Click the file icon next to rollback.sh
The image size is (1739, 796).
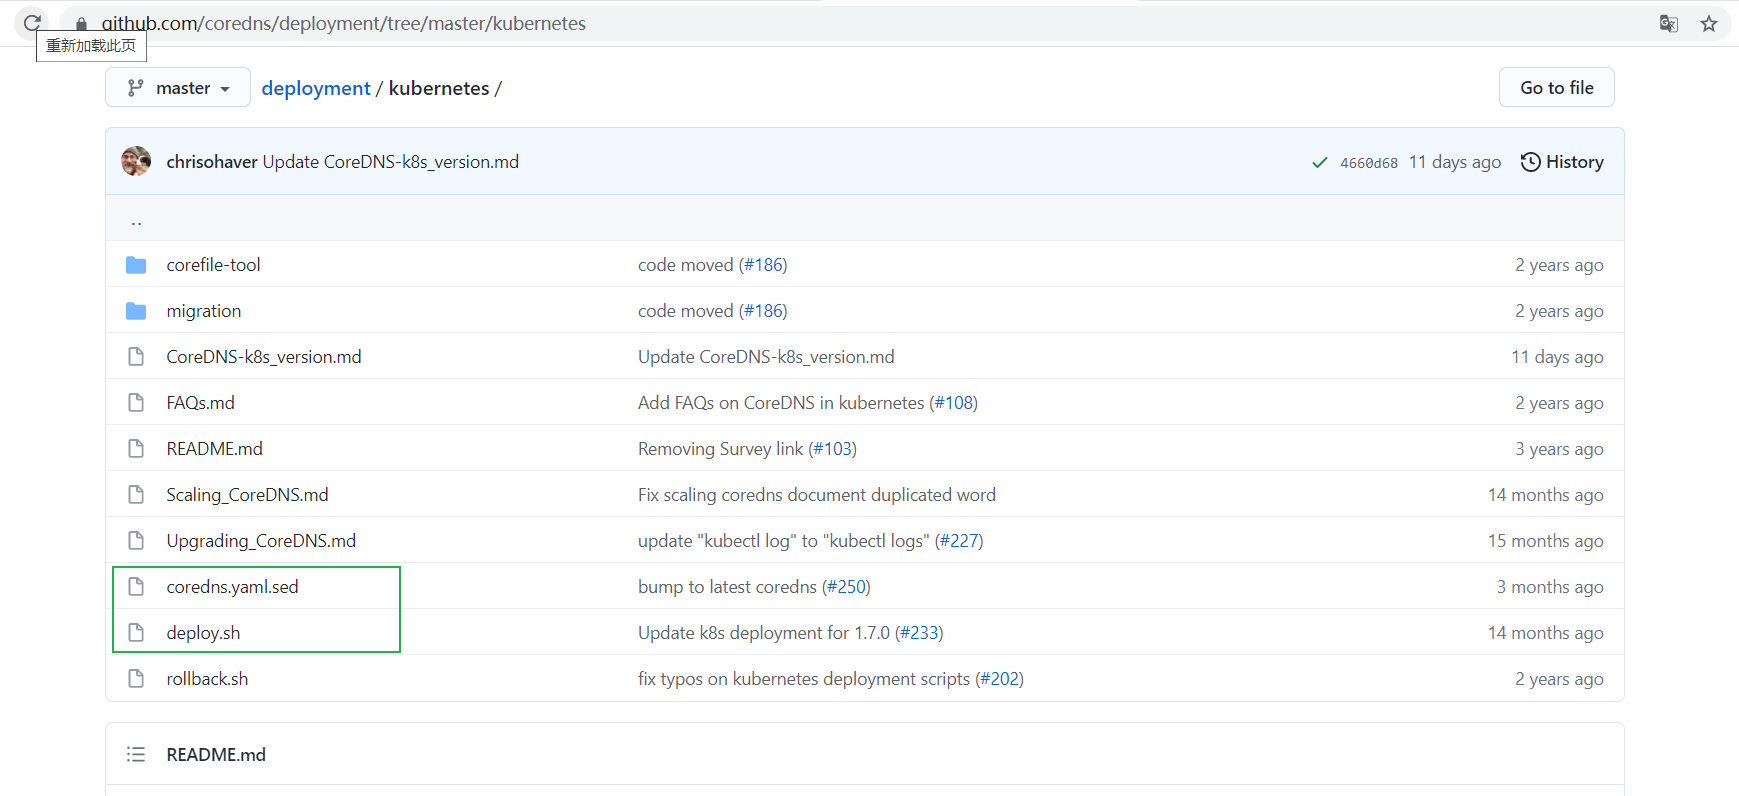(x=136, y=679)
